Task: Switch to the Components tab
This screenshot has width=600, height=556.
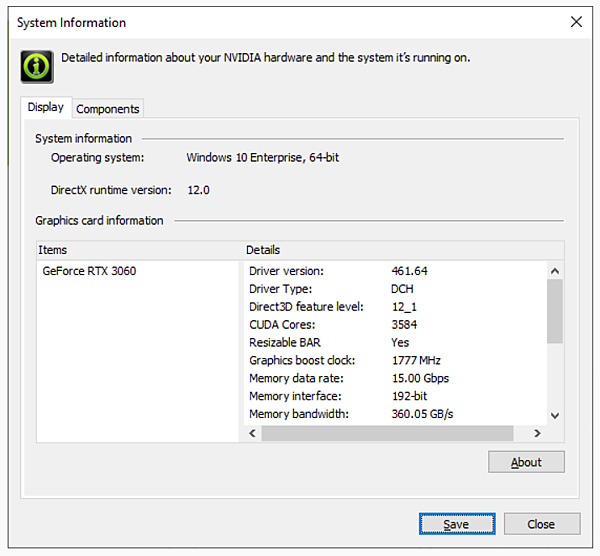Action: pyautogui.click(x=108, y=109)
